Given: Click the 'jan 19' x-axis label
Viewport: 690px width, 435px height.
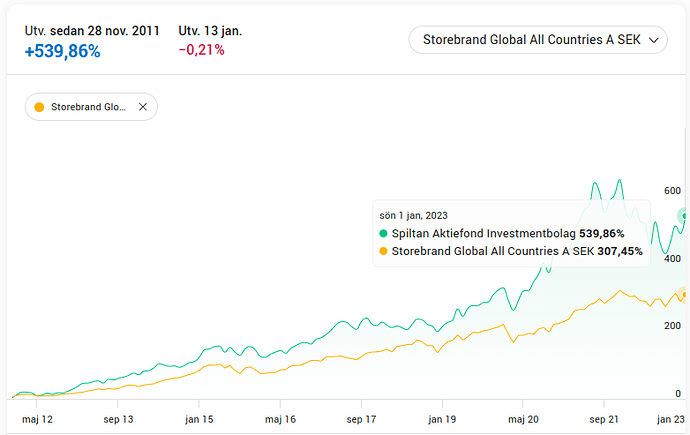Looking at the screenshot, I should coord(442,419).
